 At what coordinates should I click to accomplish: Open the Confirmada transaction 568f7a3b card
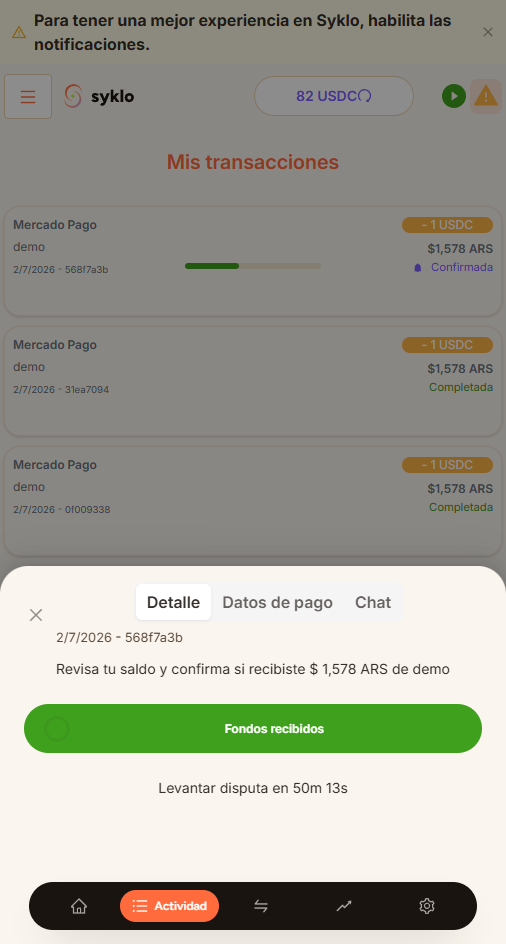pyautogui.click(x=253, y=261)
